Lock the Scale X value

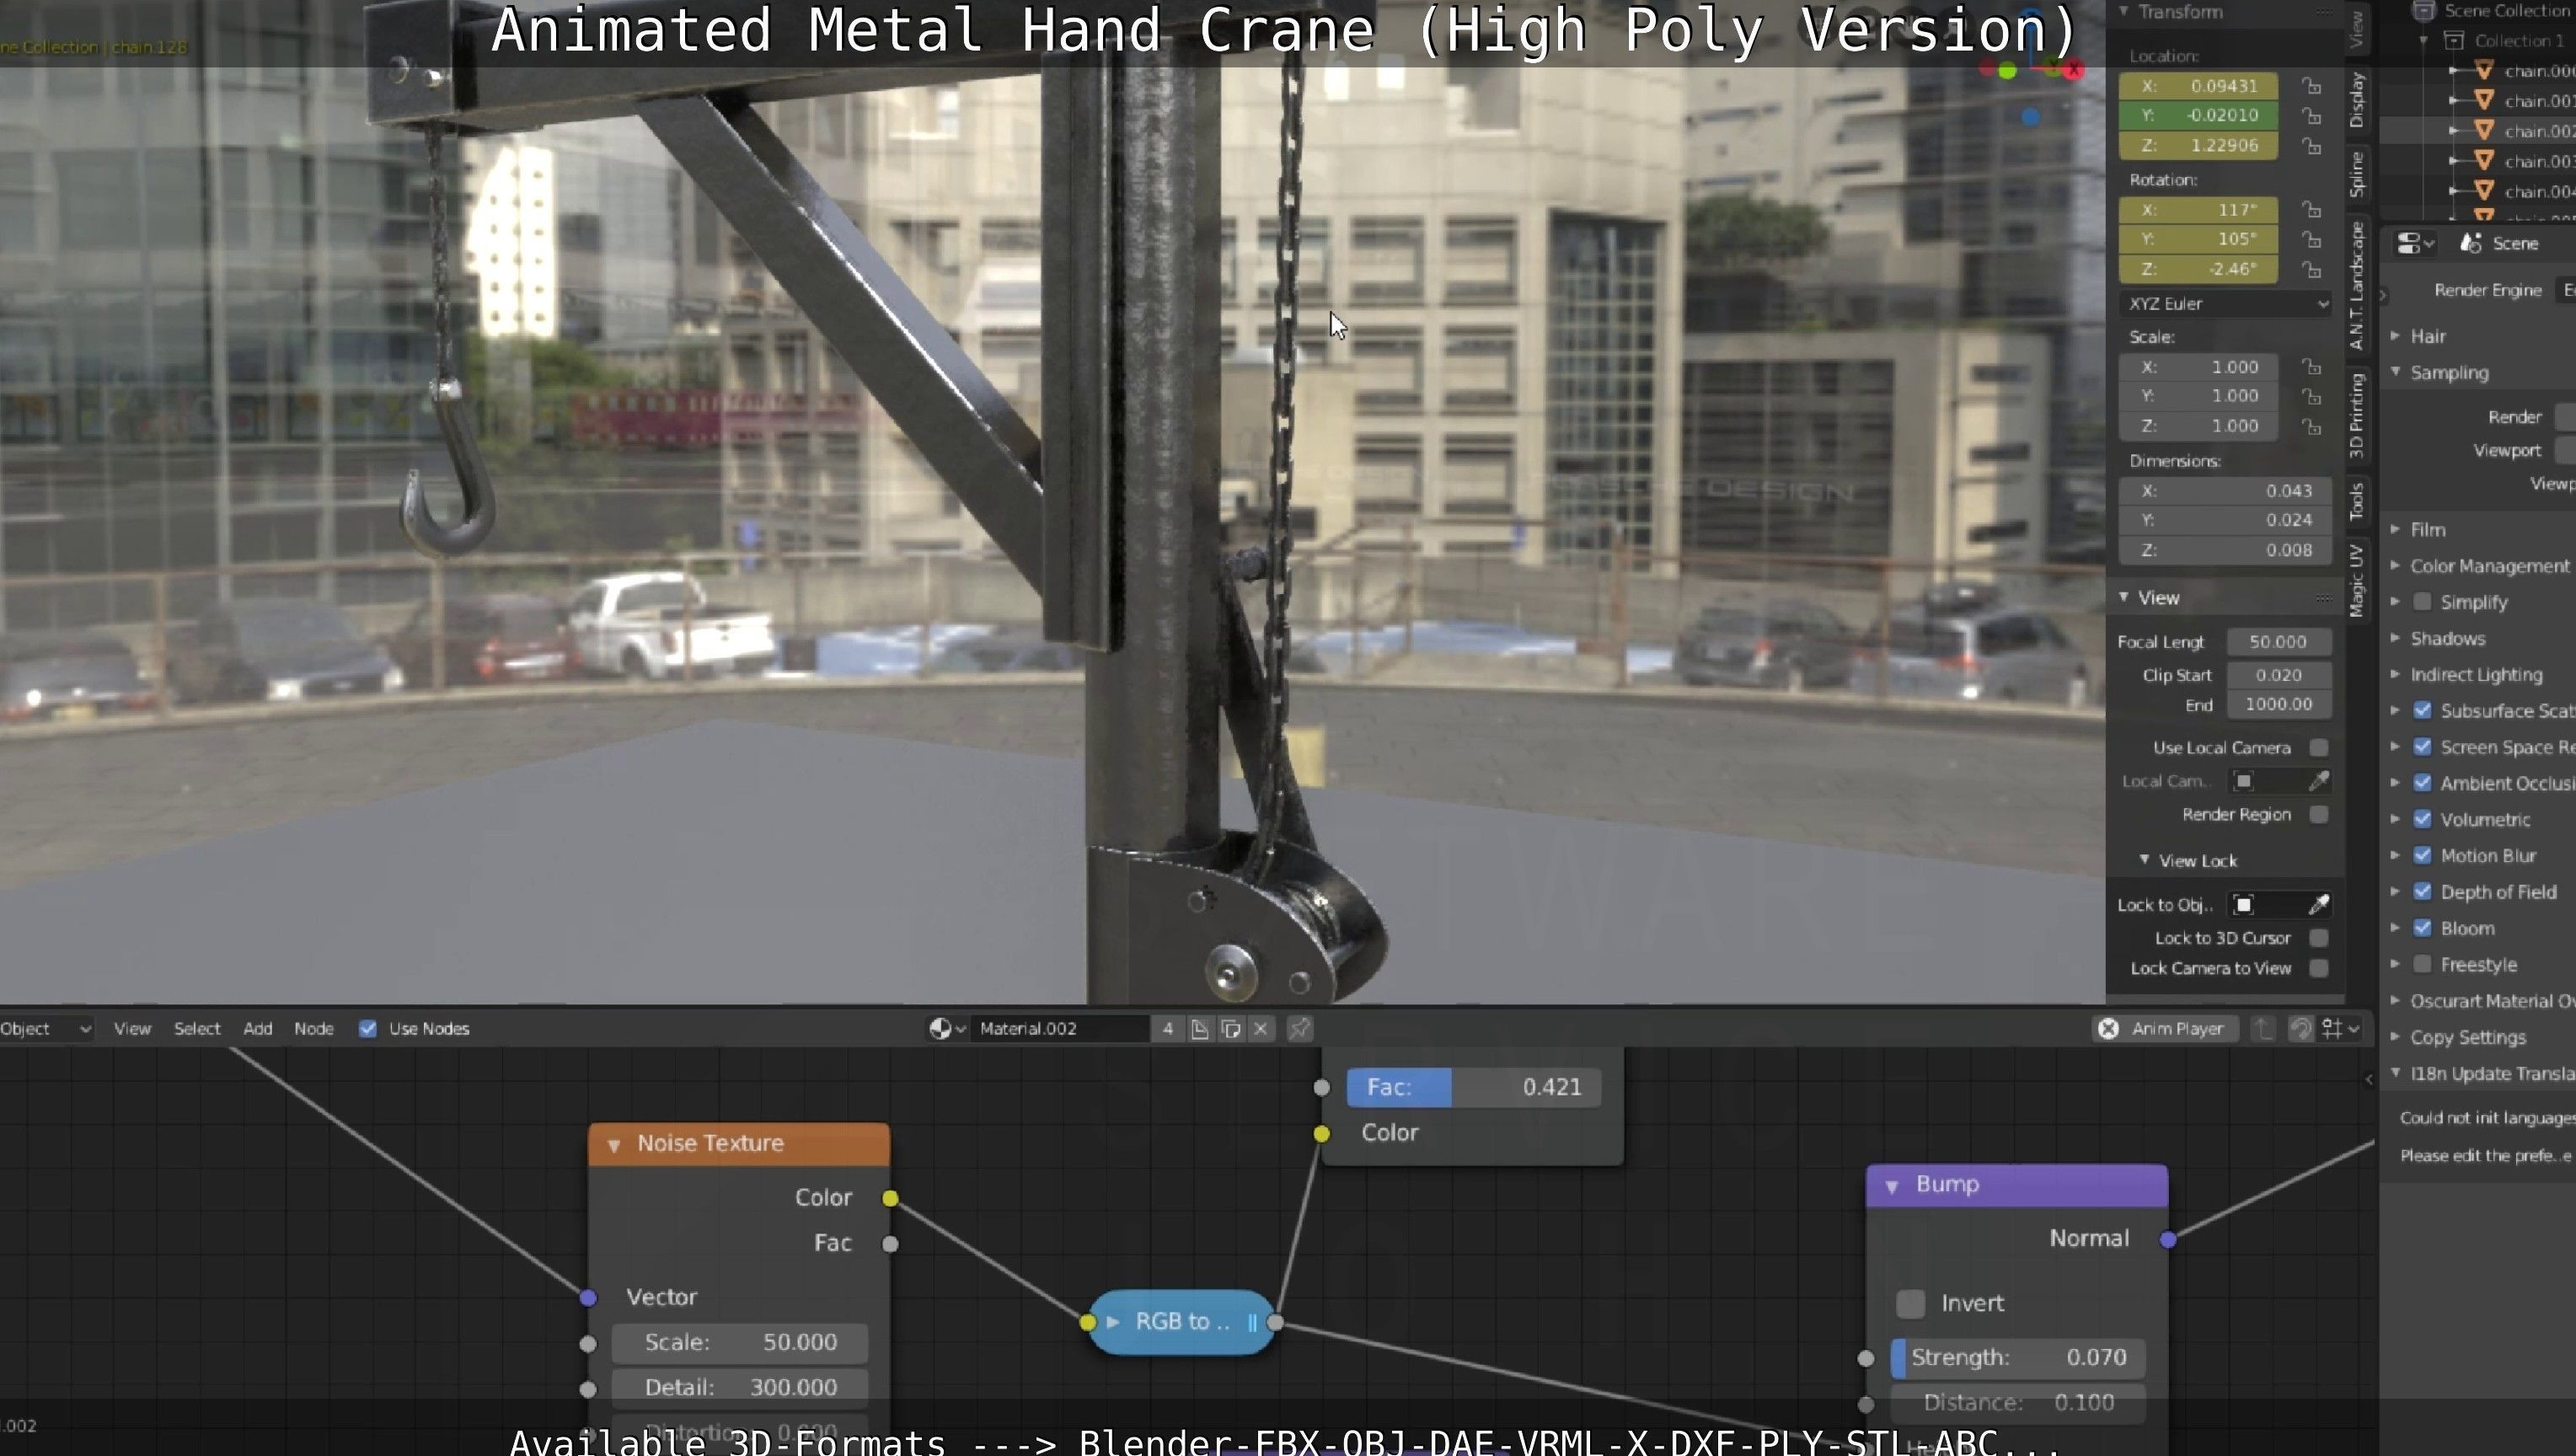[x=2312, y=367]
